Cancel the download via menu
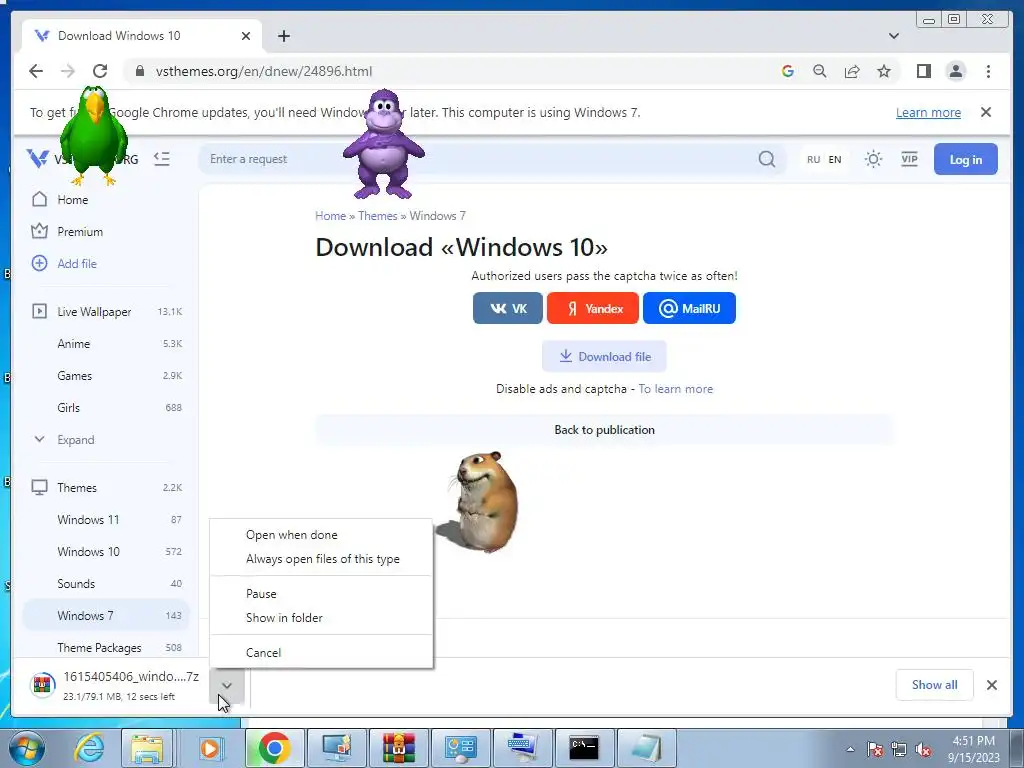 pos(321,653)
